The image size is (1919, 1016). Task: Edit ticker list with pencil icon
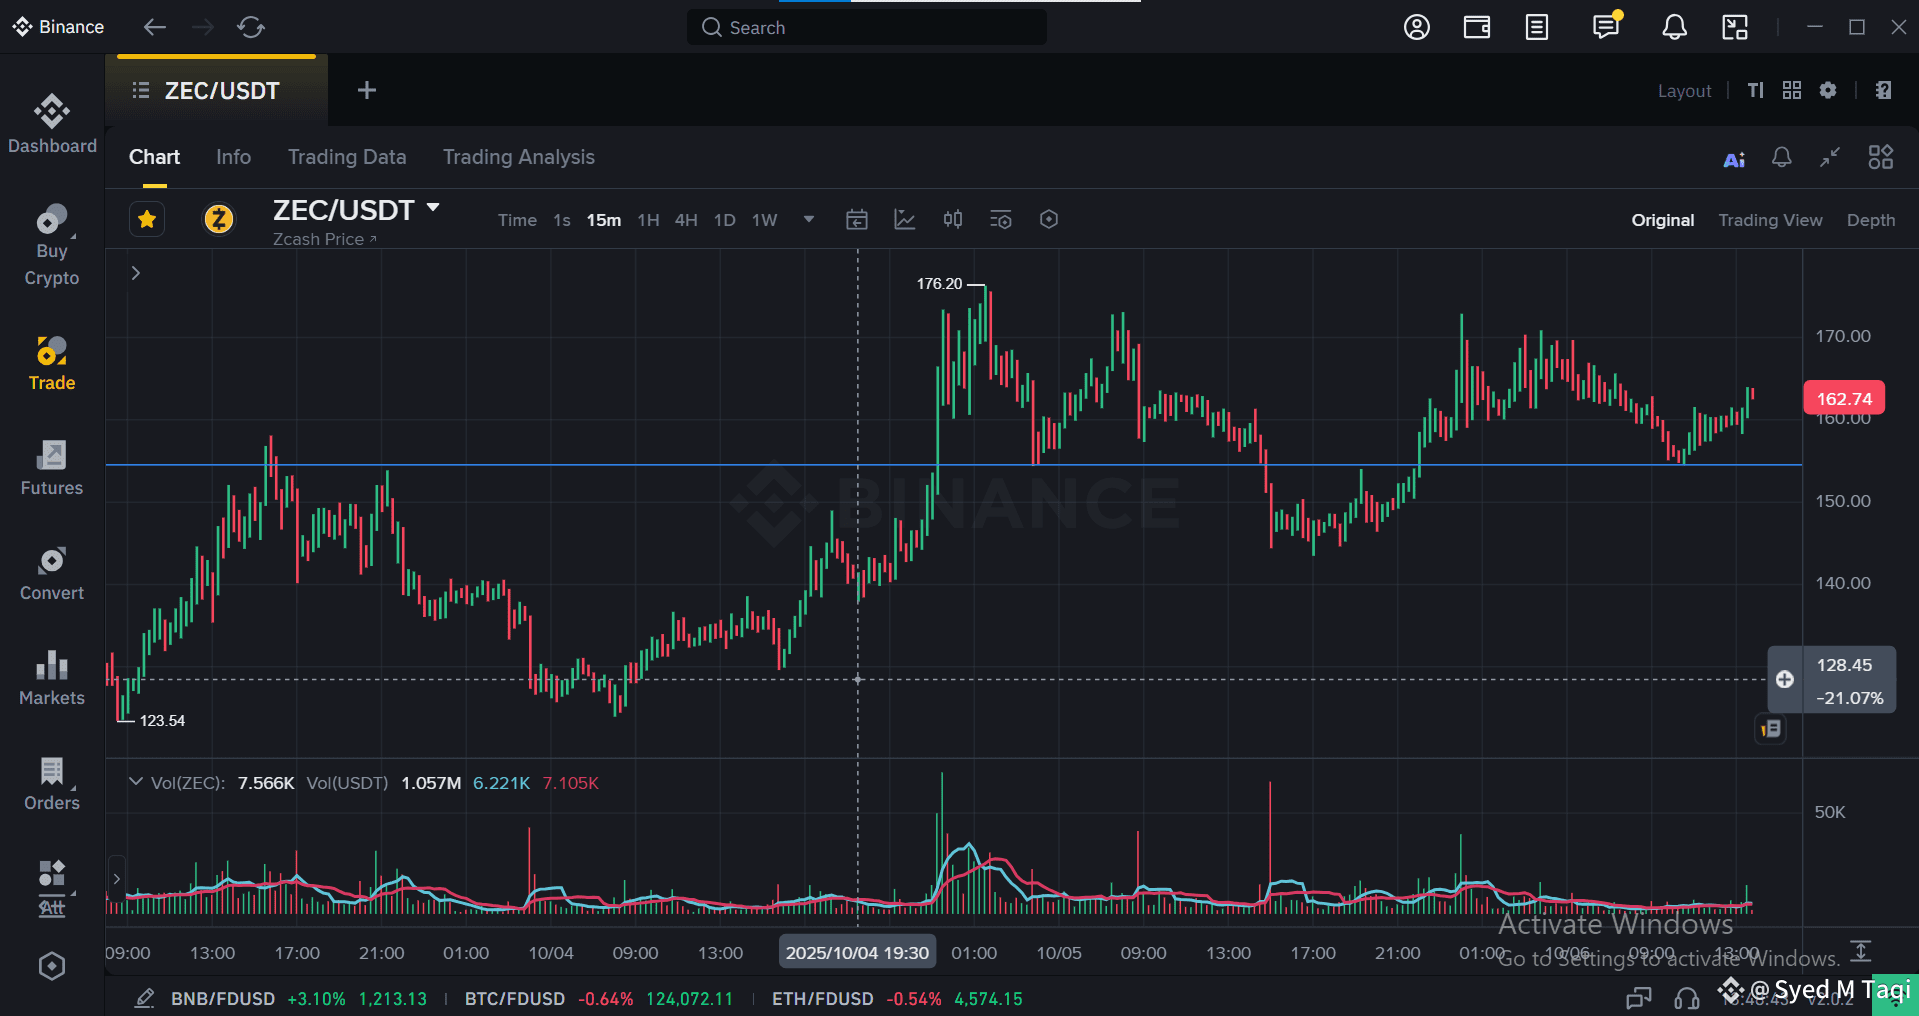tap(145, 998)
